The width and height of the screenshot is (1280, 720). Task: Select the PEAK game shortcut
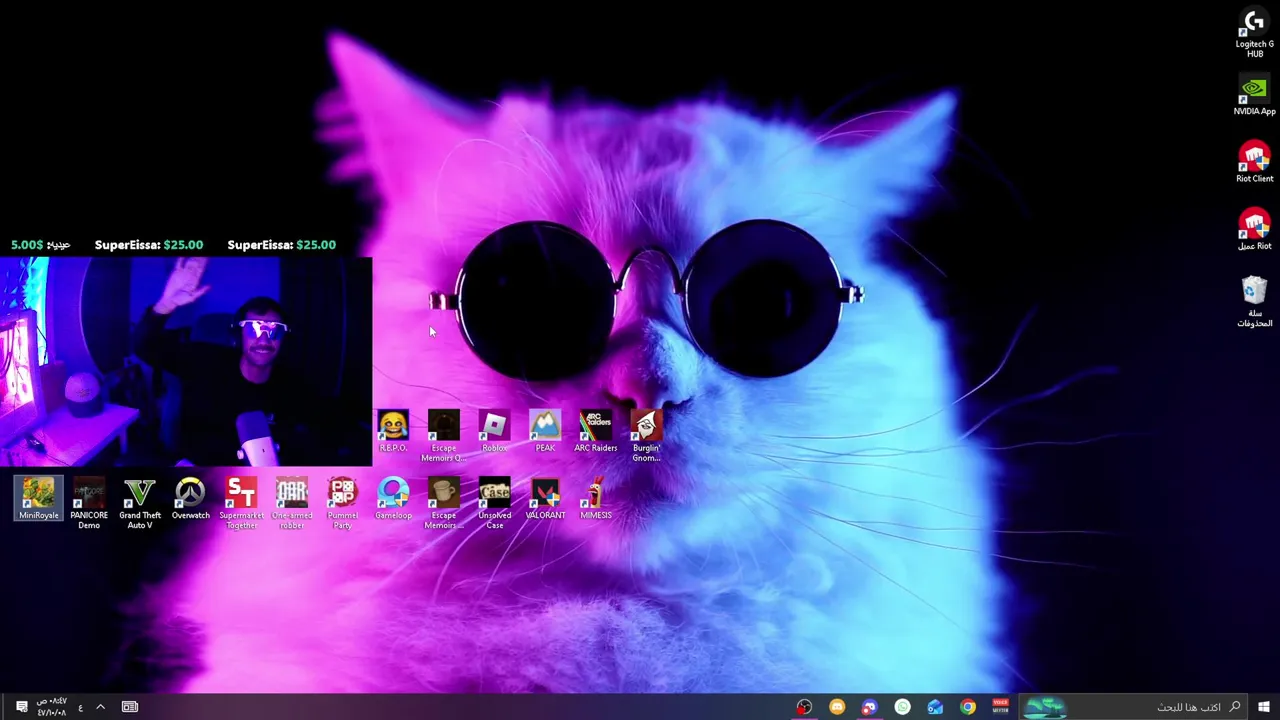coord(545,432)
